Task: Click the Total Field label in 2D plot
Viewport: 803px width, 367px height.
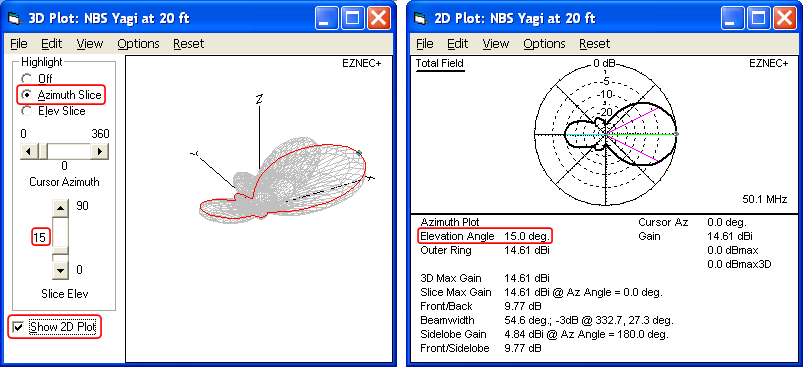Action: [x=439, y=63]
